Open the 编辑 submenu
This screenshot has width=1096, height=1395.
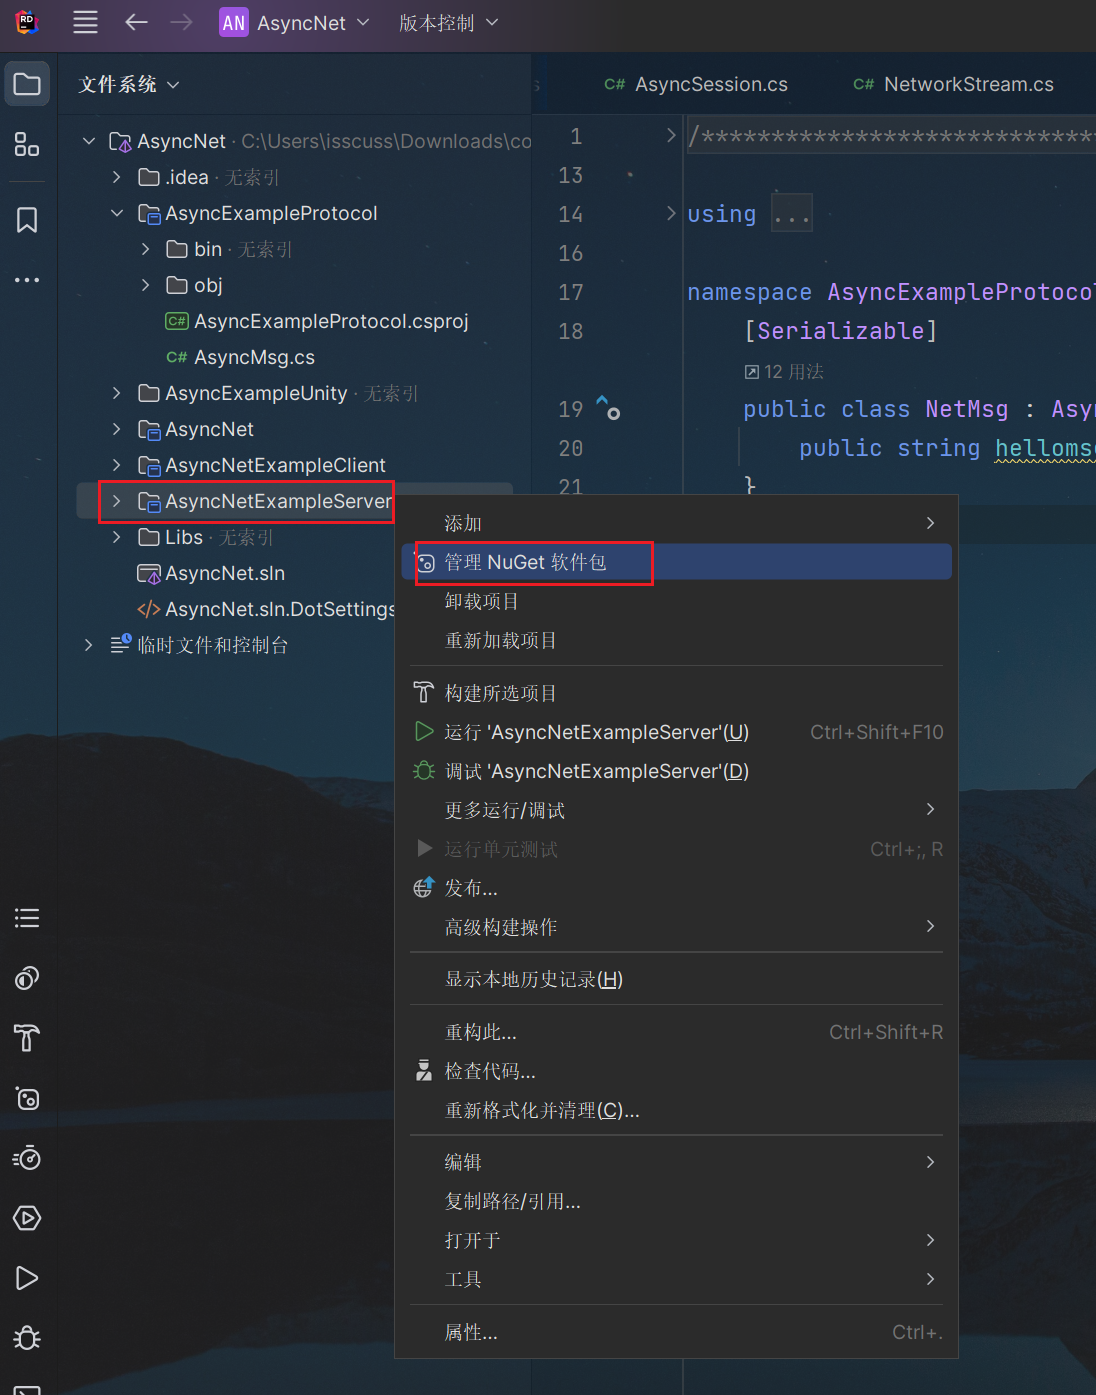coord(677,1162)
